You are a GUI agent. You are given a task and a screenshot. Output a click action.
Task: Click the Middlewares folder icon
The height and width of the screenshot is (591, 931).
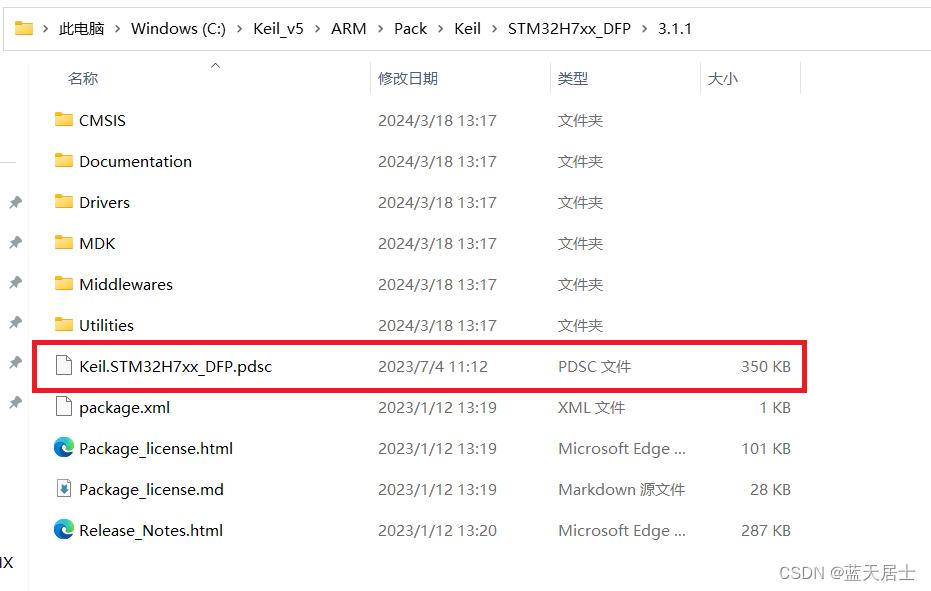point(64,283)
